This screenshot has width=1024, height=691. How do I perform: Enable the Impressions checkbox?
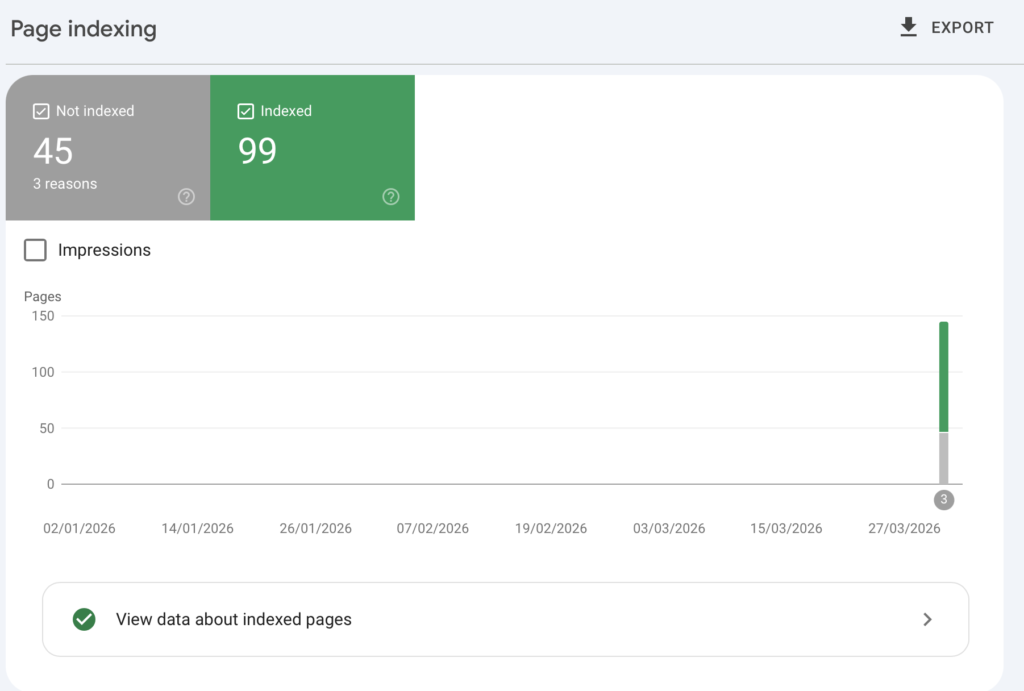(x=35, y=249)
